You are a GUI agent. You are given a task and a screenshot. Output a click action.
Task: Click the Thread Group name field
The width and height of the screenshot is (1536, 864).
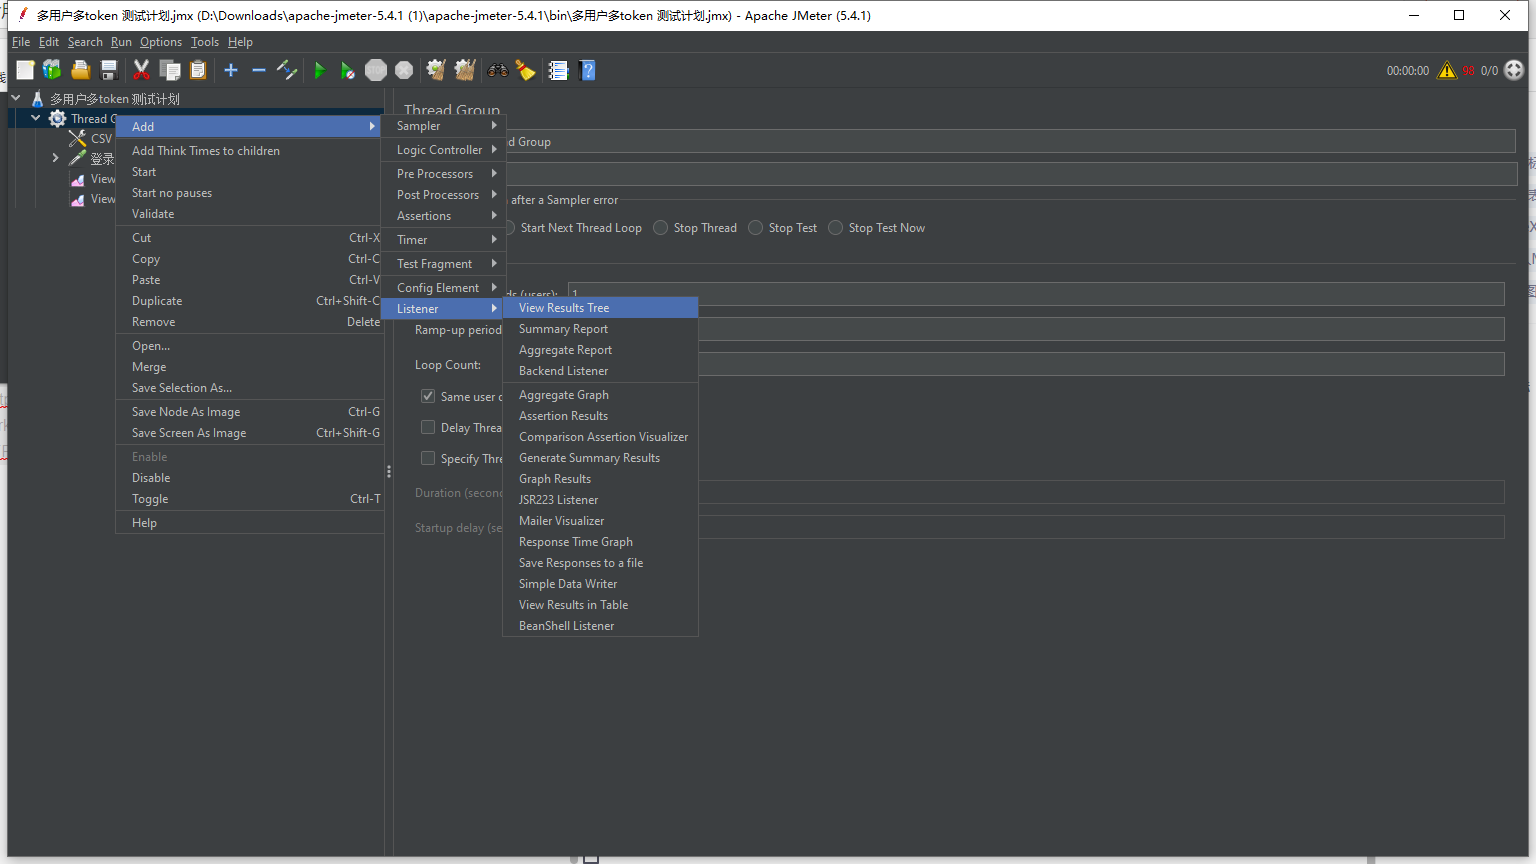tap(1010, 141)
